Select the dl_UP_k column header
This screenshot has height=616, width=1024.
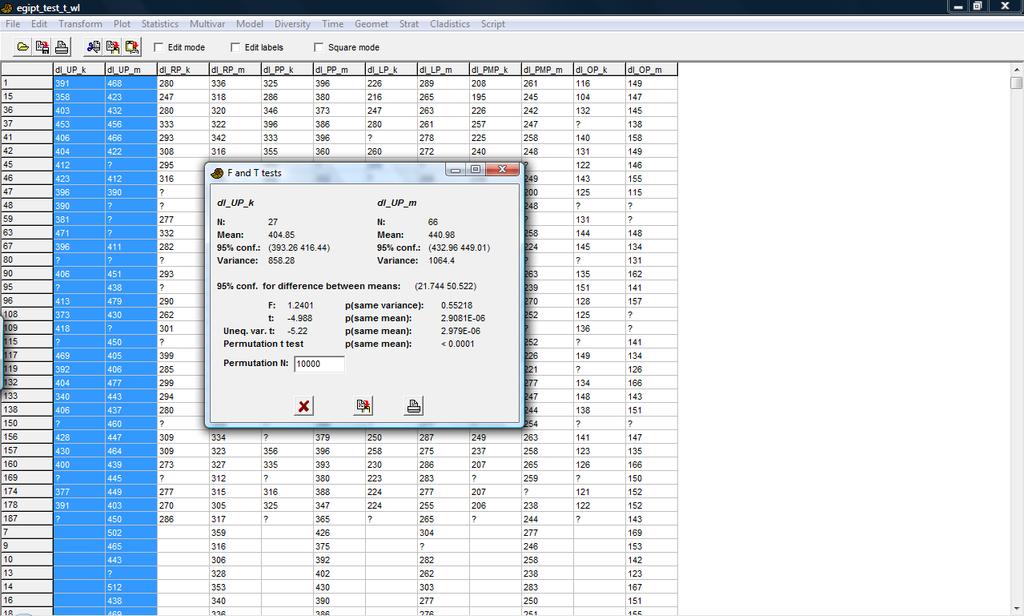[x=79, y=69]
